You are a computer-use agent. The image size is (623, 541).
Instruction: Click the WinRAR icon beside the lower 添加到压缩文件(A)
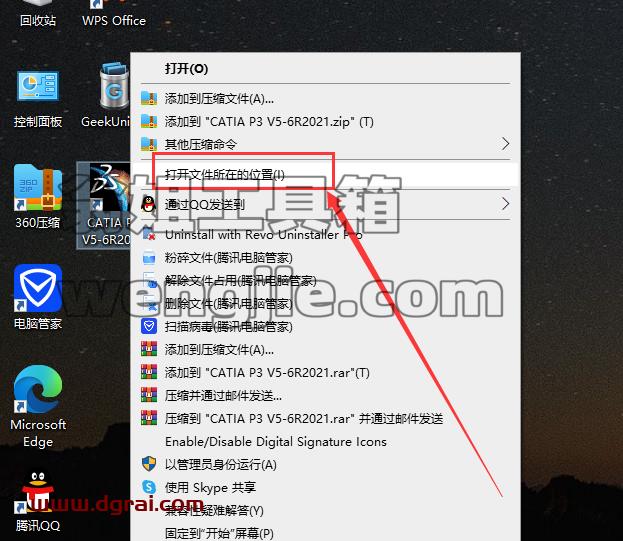pyautogui.click(x=149, y=349)
